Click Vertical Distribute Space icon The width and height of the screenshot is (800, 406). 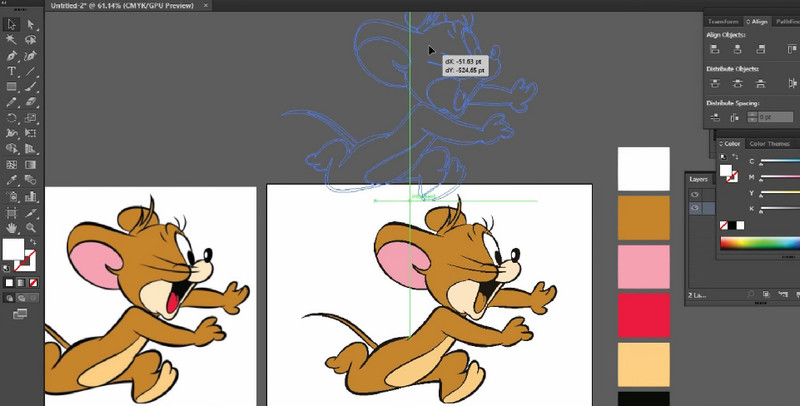tap(715, 117)
